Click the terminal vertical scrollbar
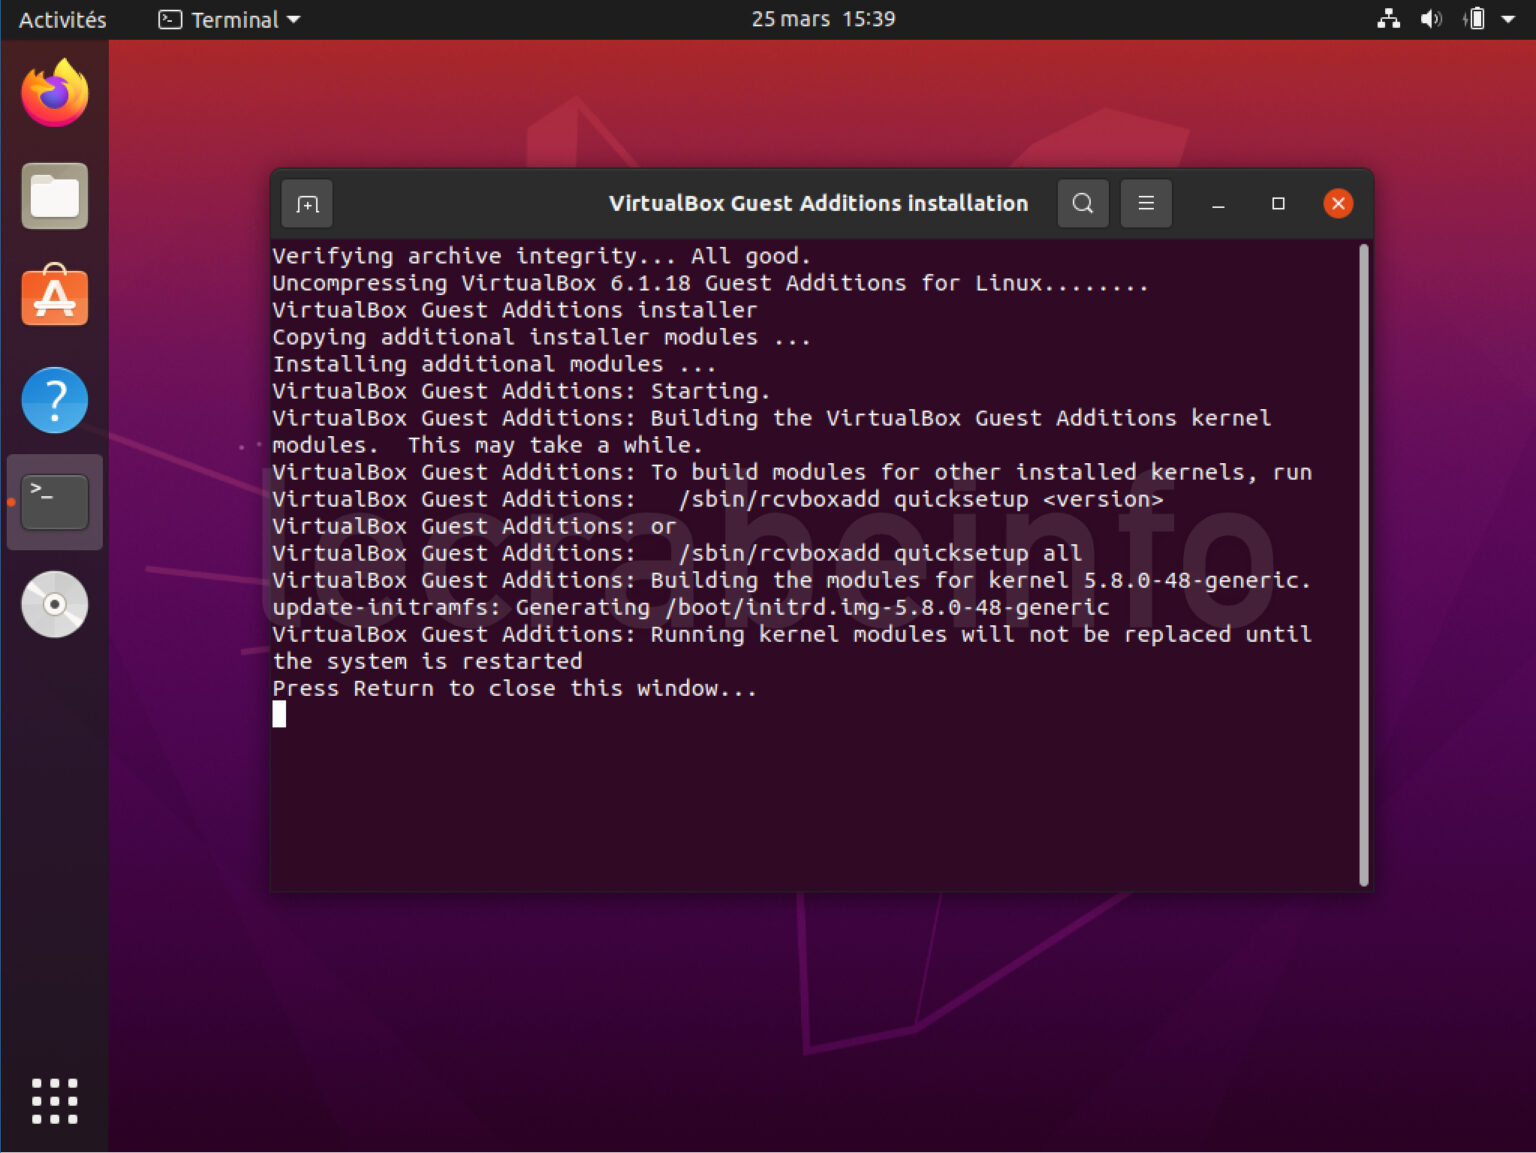 1364,565
